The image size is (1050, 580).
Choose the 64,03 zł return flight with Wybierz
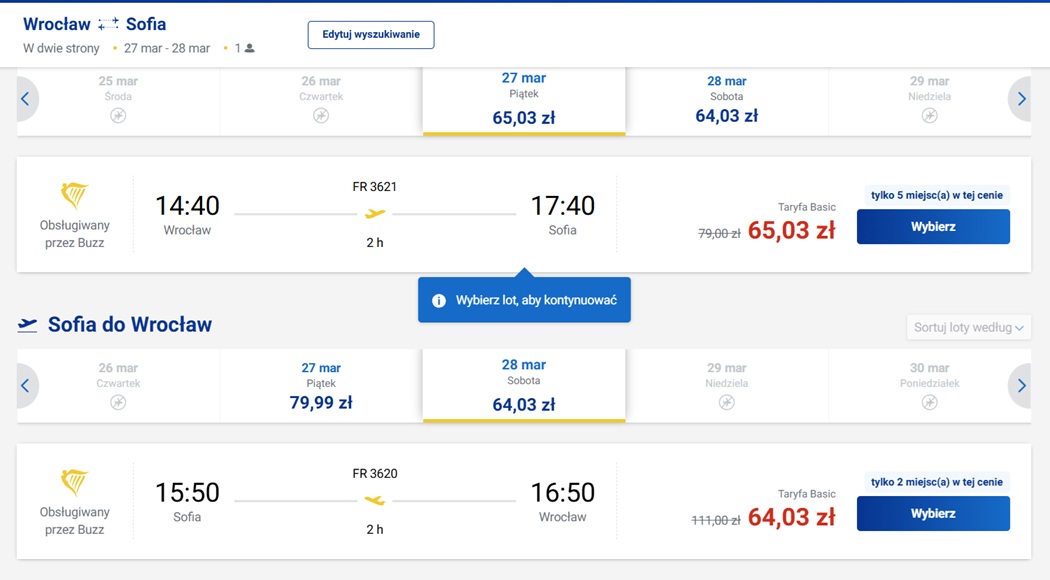[x=933, y=514]
